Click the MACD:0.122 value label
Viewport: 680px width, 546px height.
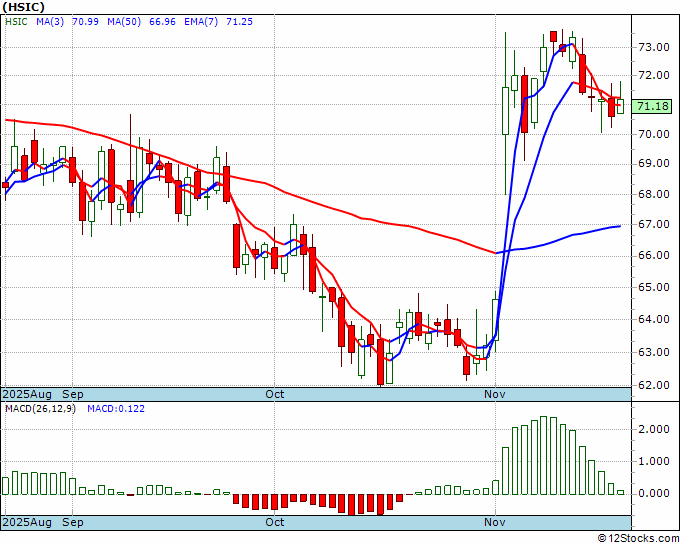tap(116, 409)
